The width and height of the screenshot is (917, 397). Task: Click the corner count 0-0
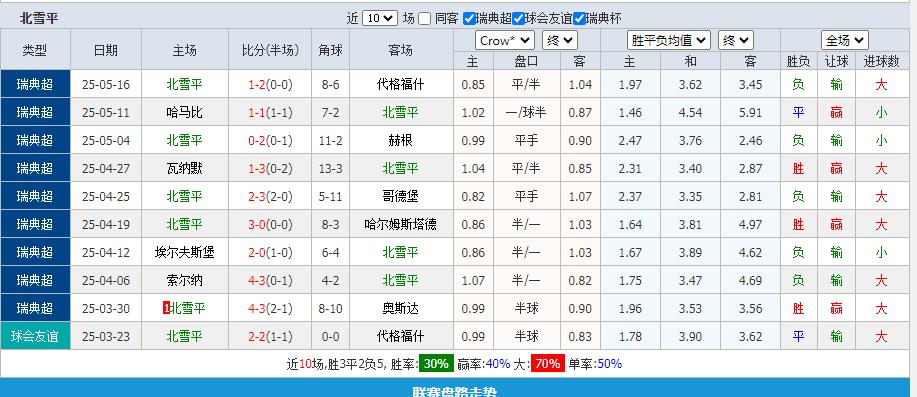pos(330,337)
